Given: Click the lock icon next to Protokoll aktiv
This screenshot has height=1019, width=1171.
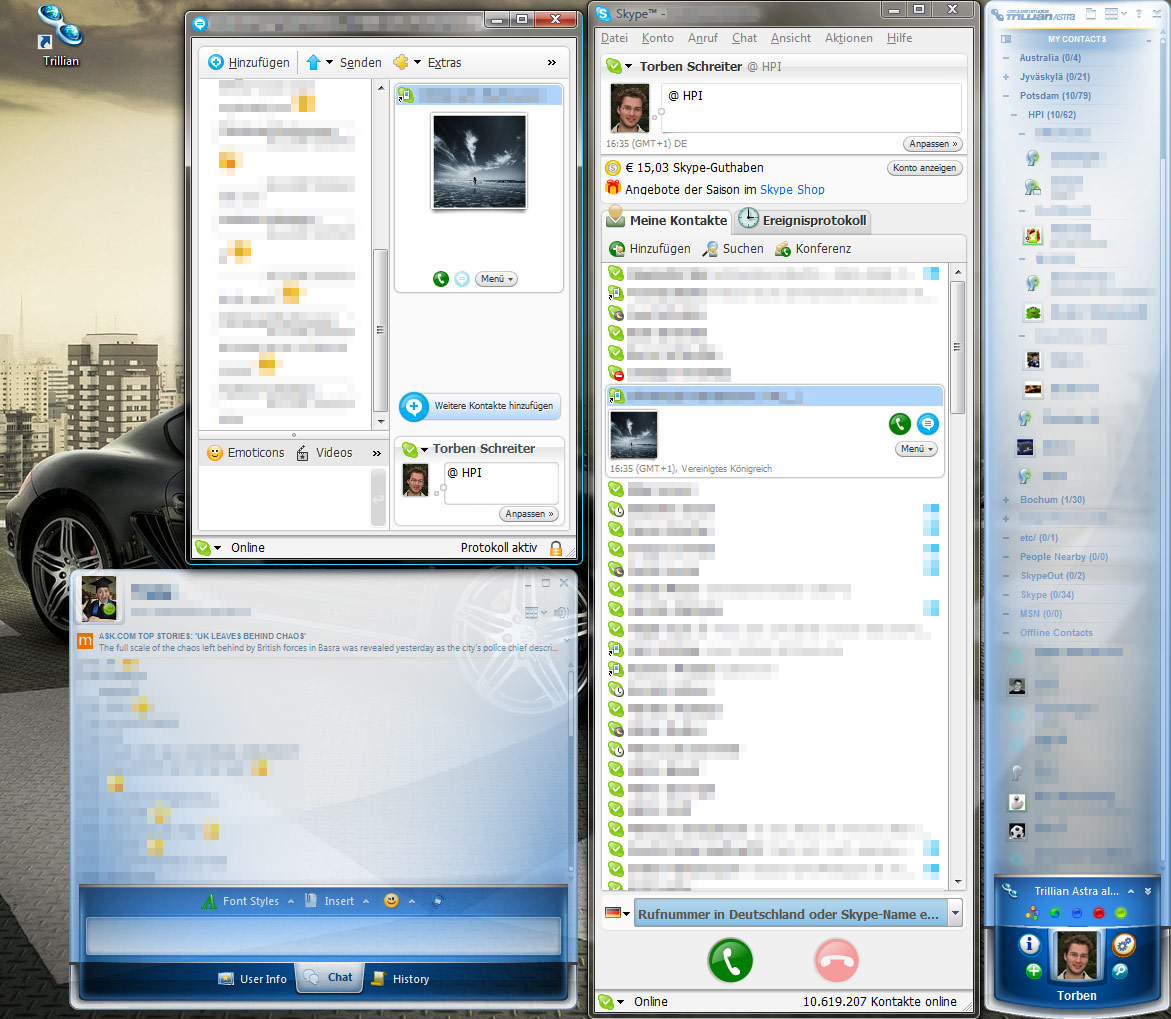Looking at the screenshot, I should tap(556, 548).
